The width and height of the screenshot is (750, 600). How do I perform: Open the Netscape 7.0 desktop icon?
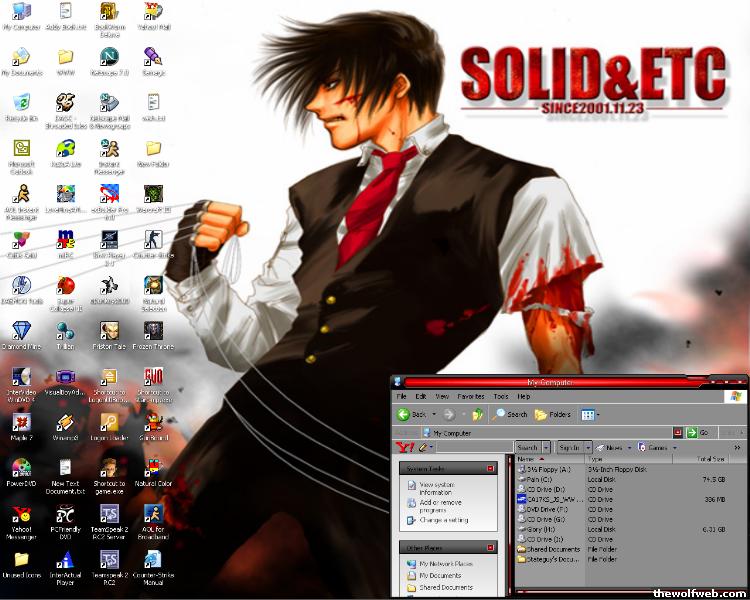(108, 56)
